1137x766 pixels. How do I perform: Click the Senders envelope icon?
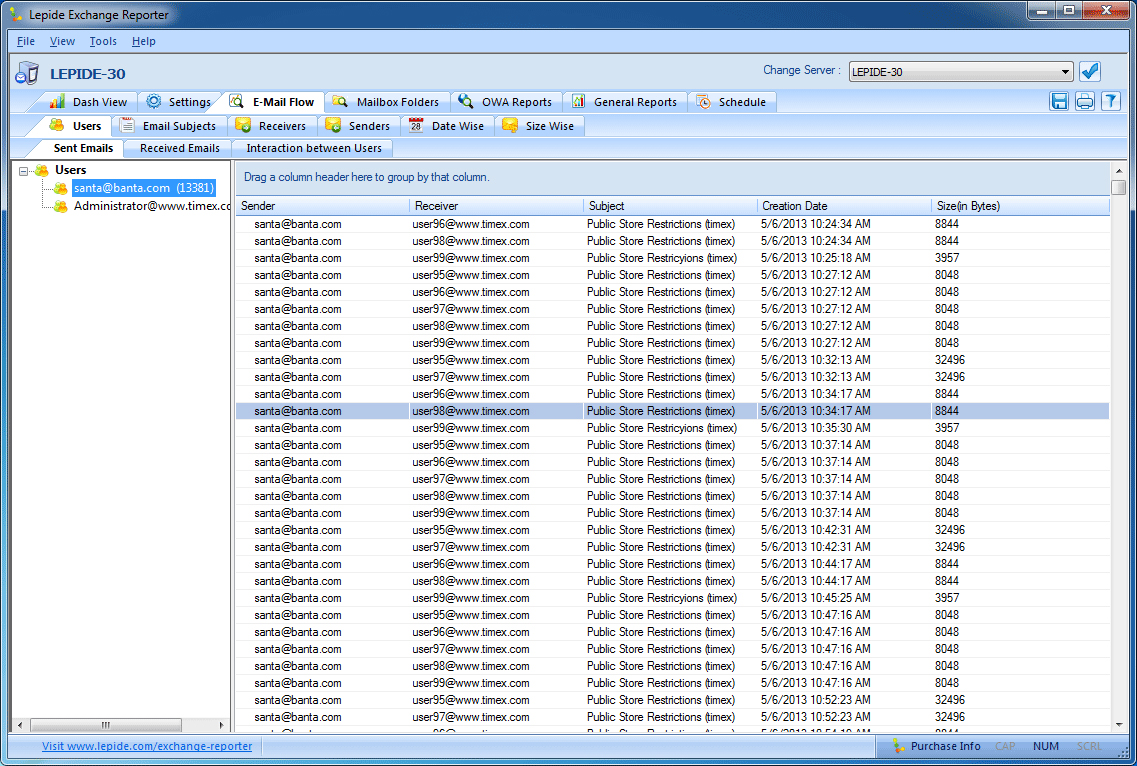pyautogui.click(x=334, y=125)
